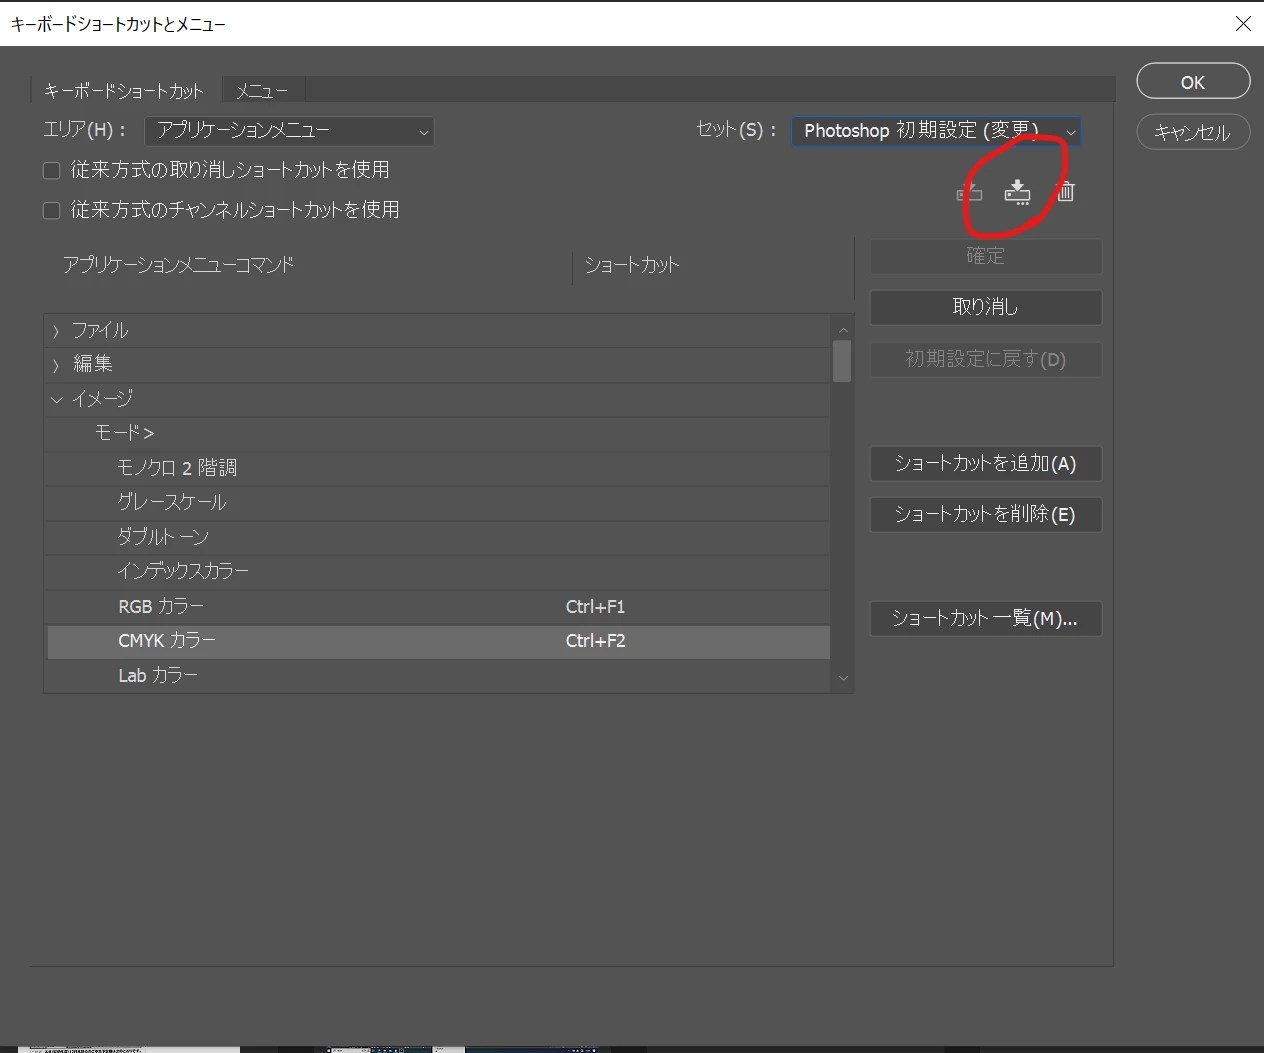The height and width of the screenshot is (1053, 1264).
Task: Click the 取り消し button
Action: pos(985,307)
